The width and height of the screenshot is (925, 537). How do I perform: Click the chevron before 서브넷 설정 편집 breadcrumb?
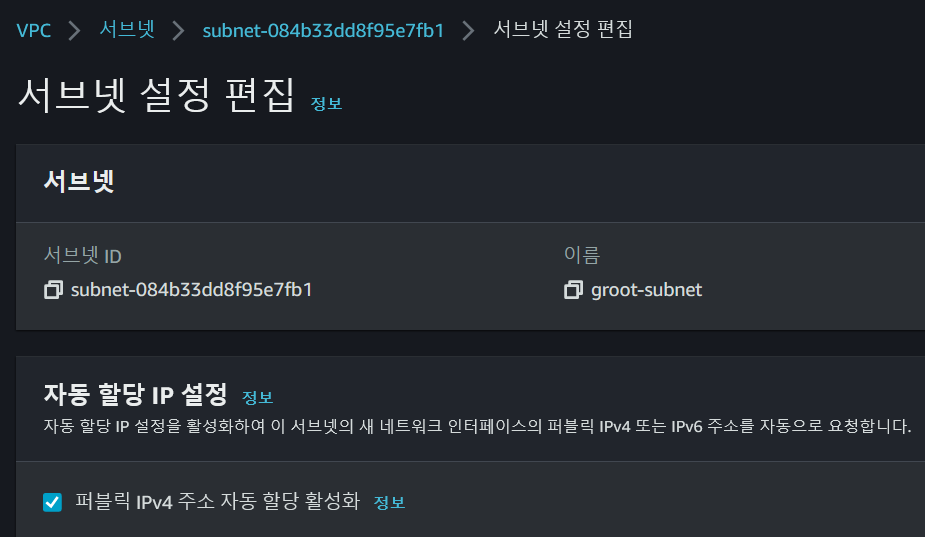click(x=468, y=30)
